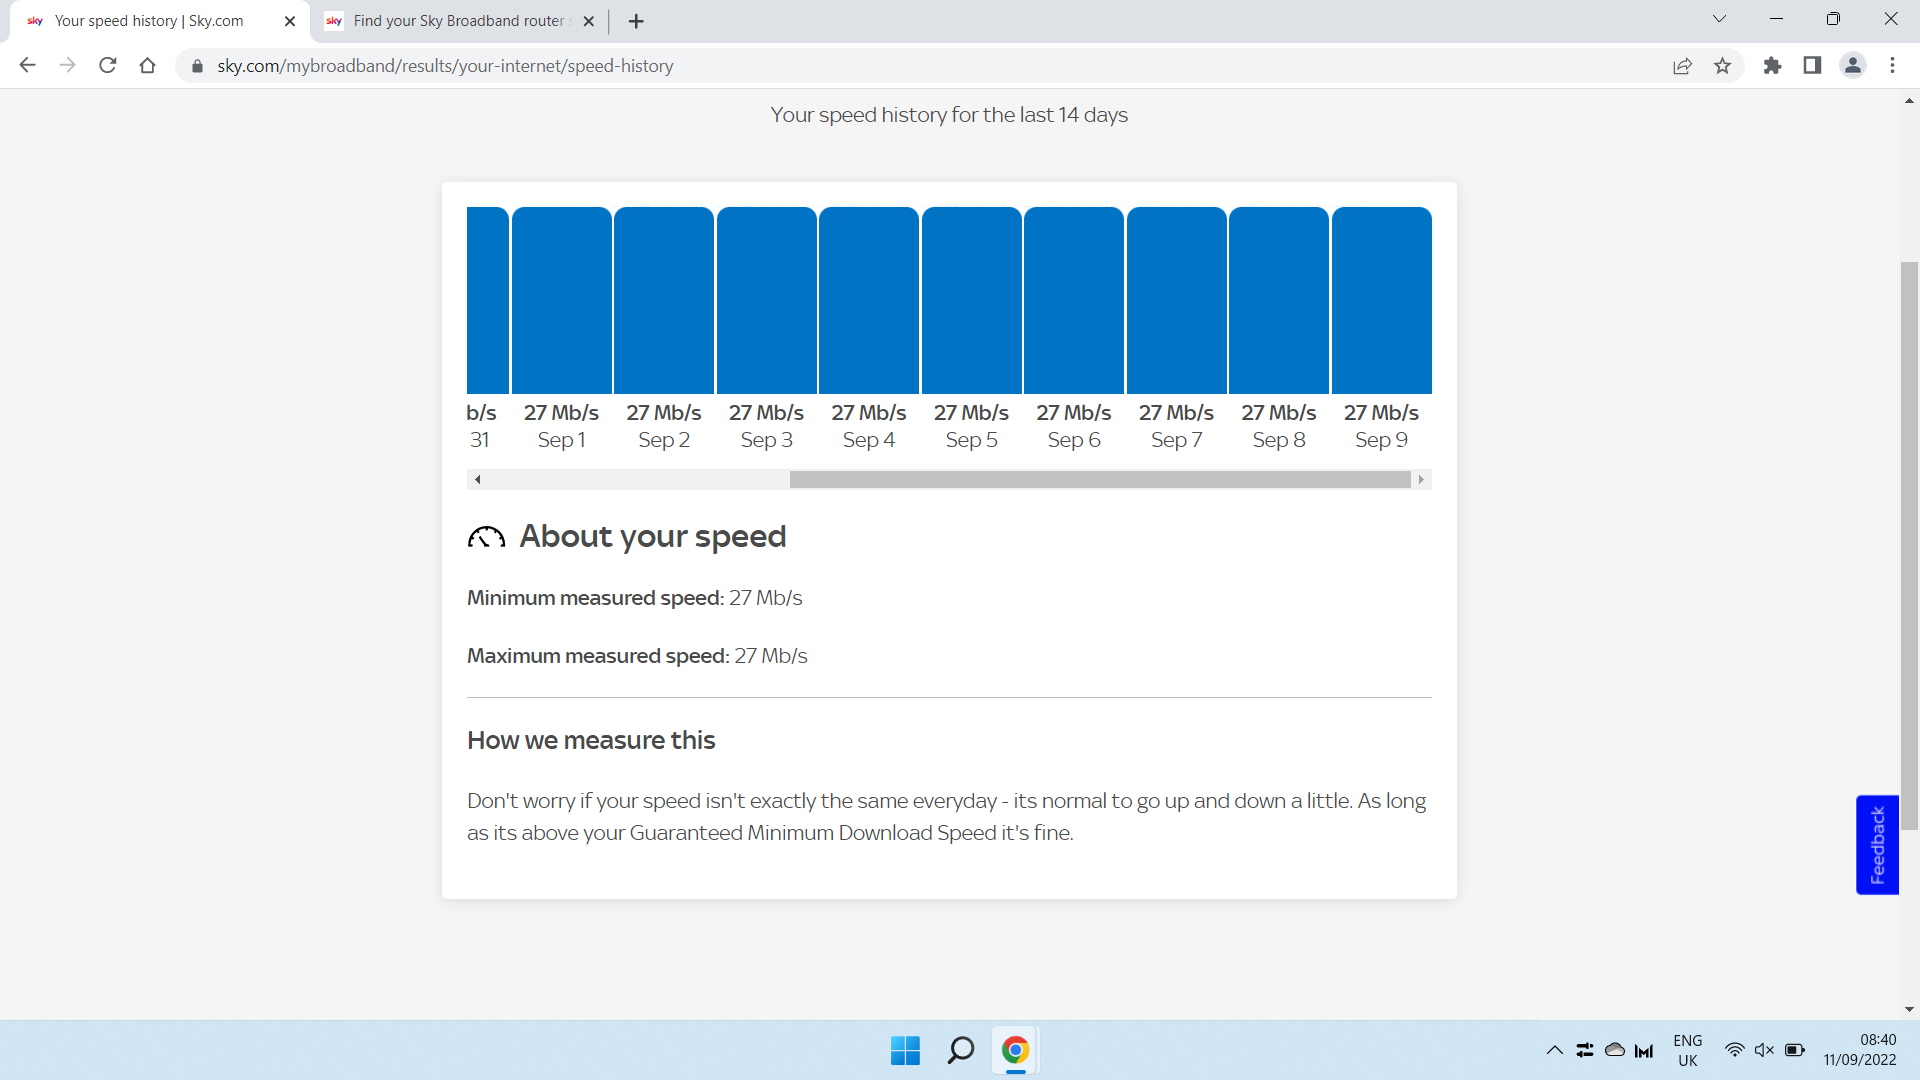Open the blue Feedback button
The image size is (1920, 1080).
[x=1877, y=845]
